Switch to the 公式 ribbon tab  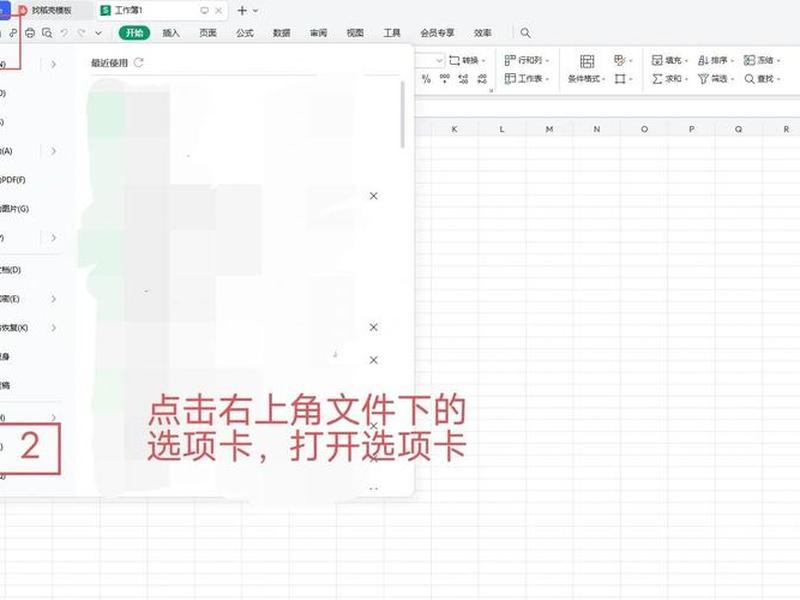244,33
